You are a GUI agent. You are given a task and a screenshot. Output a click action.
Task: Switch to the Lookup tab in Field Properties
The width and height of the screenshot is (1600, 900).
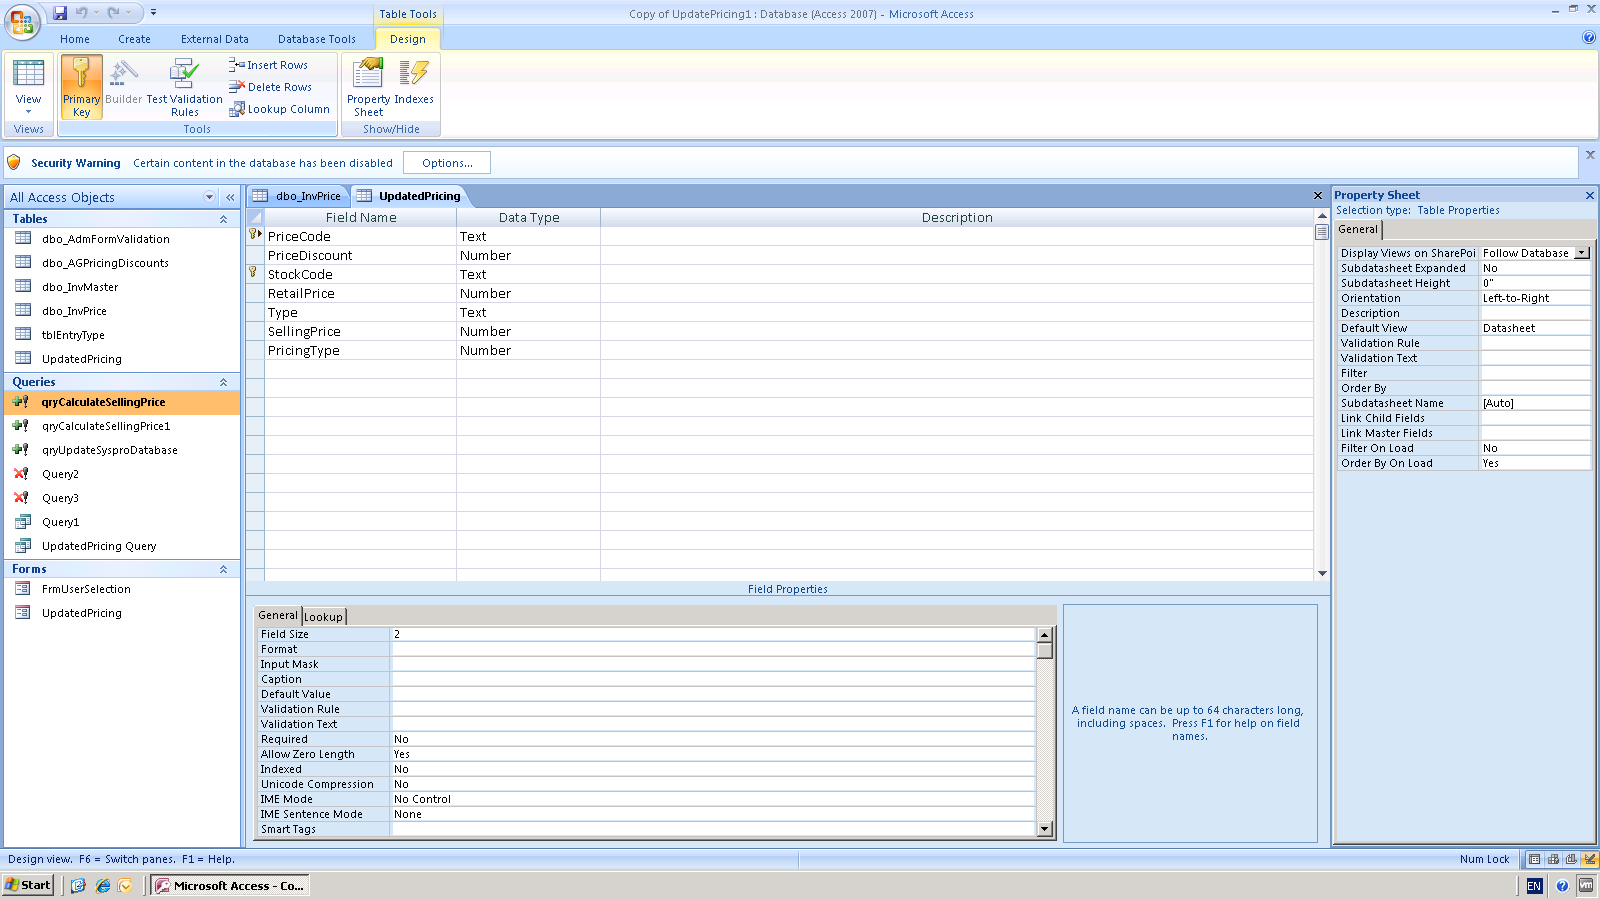pyautogui.click(x=323, y=617)
